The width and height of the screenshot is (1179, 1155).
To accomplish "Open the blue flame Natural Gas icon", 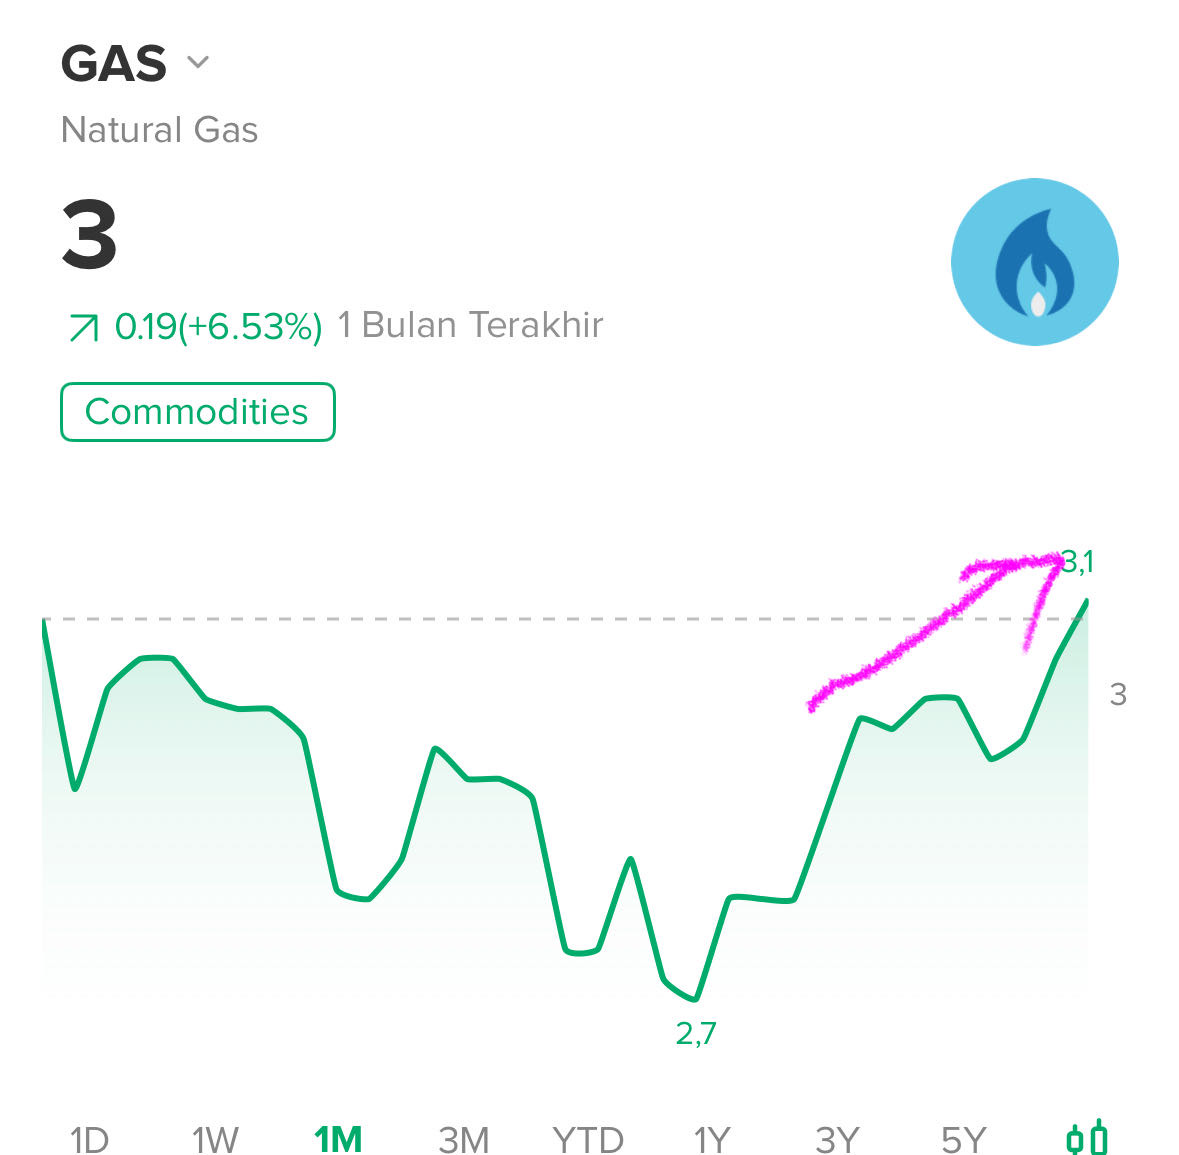I will [1035, 262].
